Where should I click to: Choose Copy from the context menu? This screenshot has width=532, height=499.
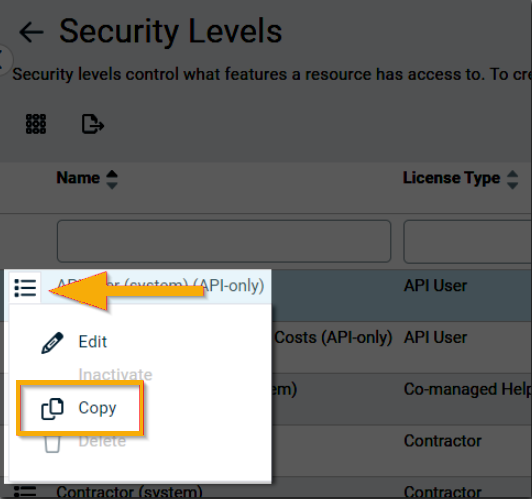coord(97,408)
